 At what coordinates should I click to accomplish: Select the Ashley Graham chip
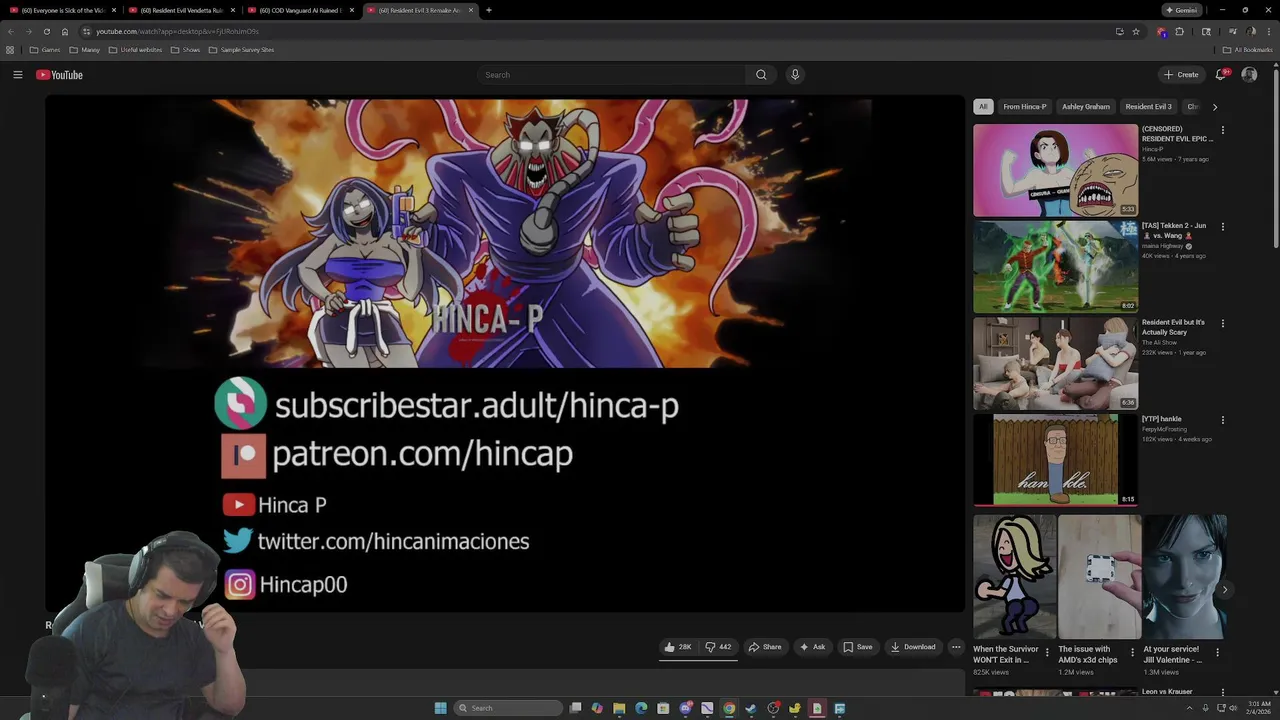tap(1086, 107)
